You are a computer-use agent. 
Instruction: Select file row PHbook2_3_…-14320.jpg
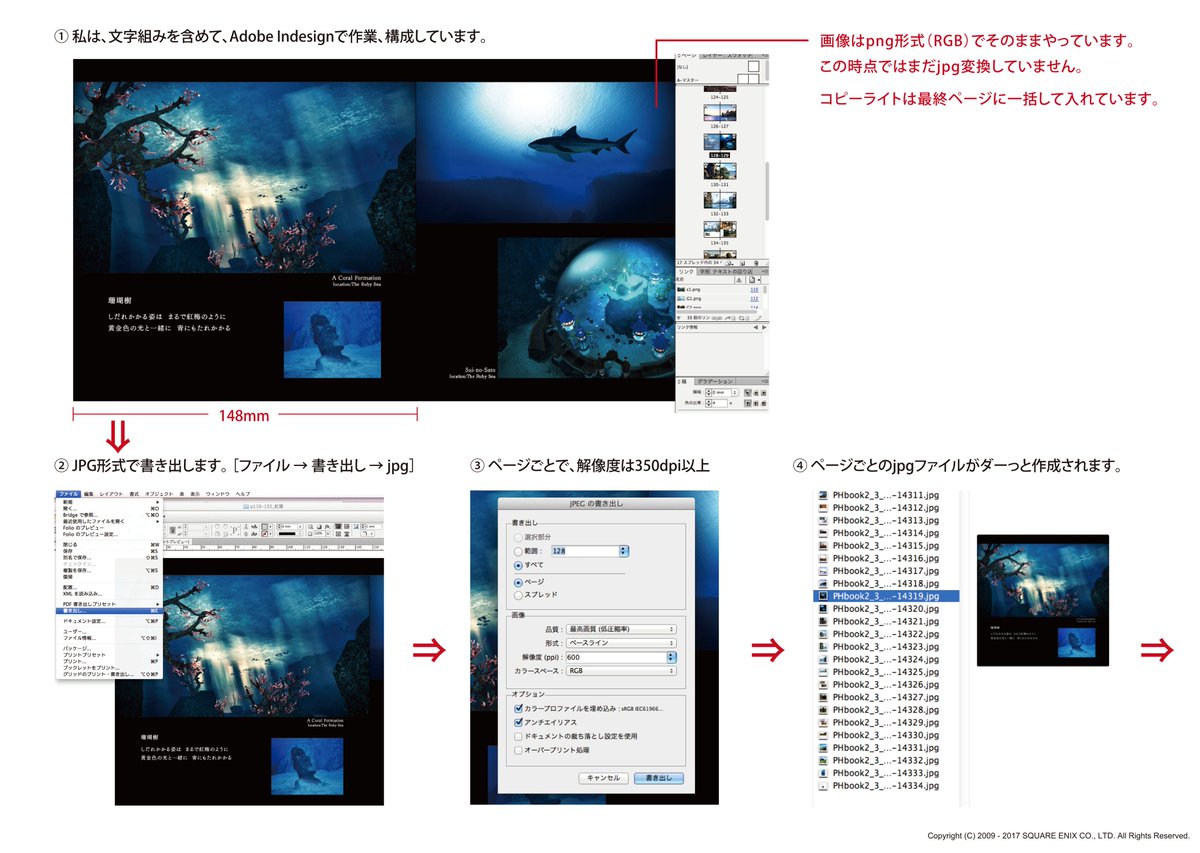888,608
